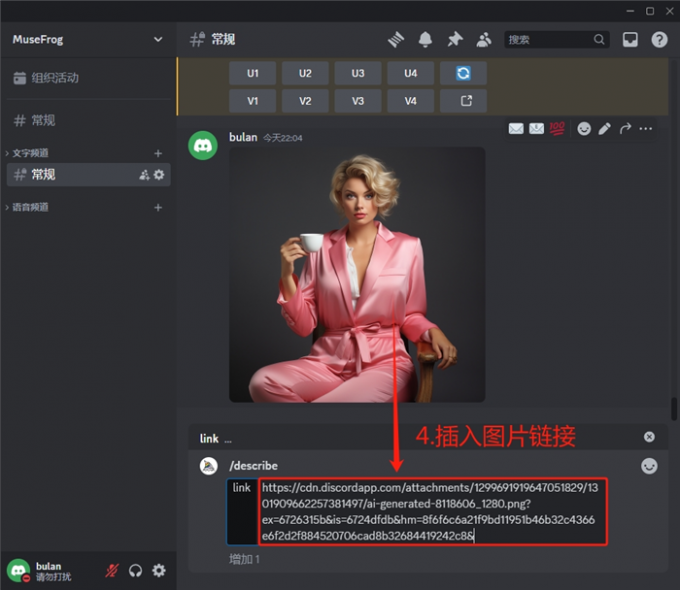
Task: Open the help question mark icon
Action: point(659,40)
